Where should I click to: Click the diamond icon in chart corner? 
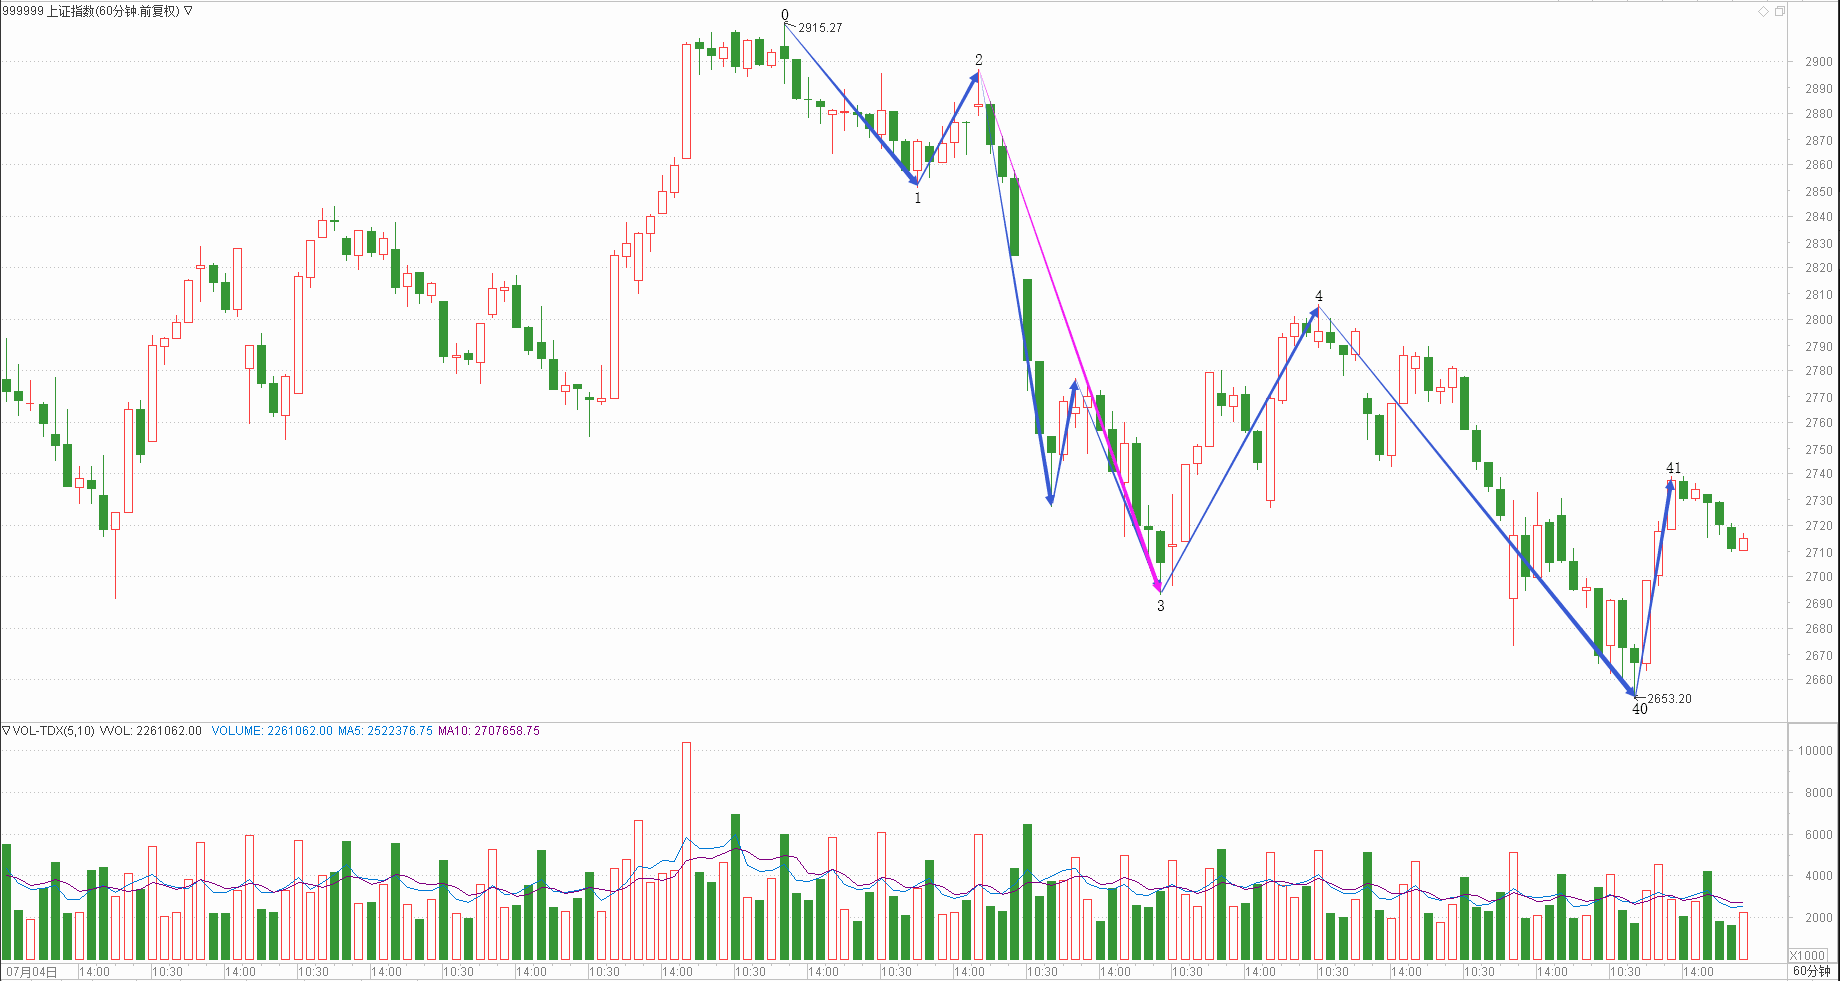[x=1764, y=11]
